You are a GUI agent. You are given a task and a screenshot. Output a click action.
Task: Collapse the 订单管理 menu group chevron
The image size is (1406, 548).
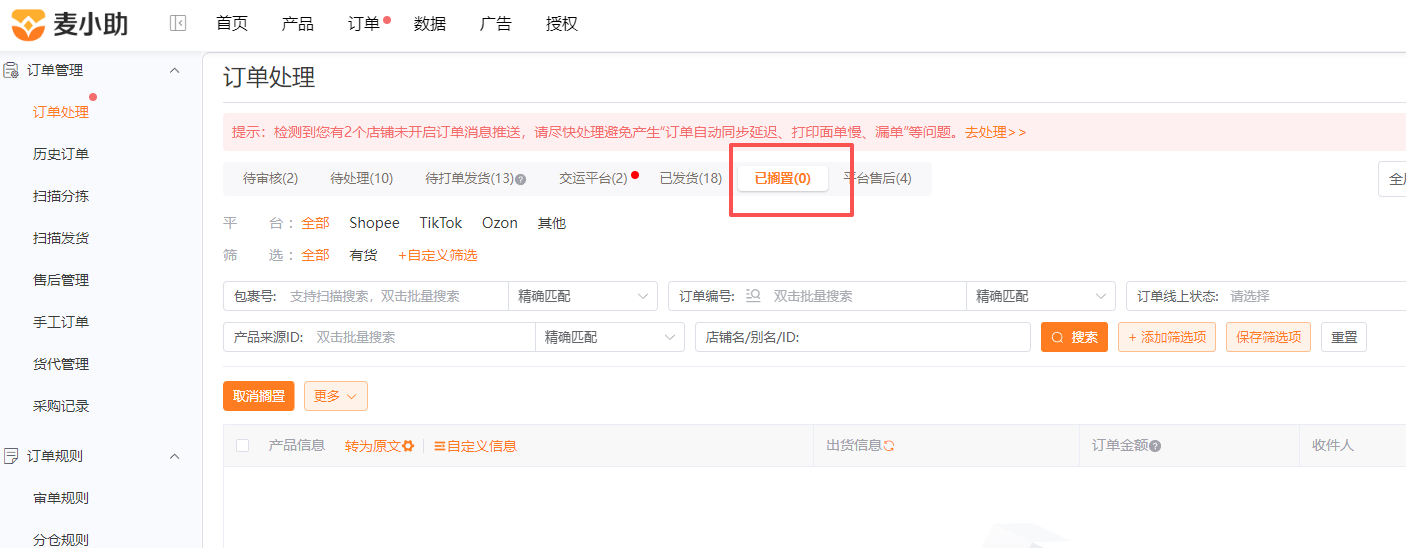[x=174, y=70]
